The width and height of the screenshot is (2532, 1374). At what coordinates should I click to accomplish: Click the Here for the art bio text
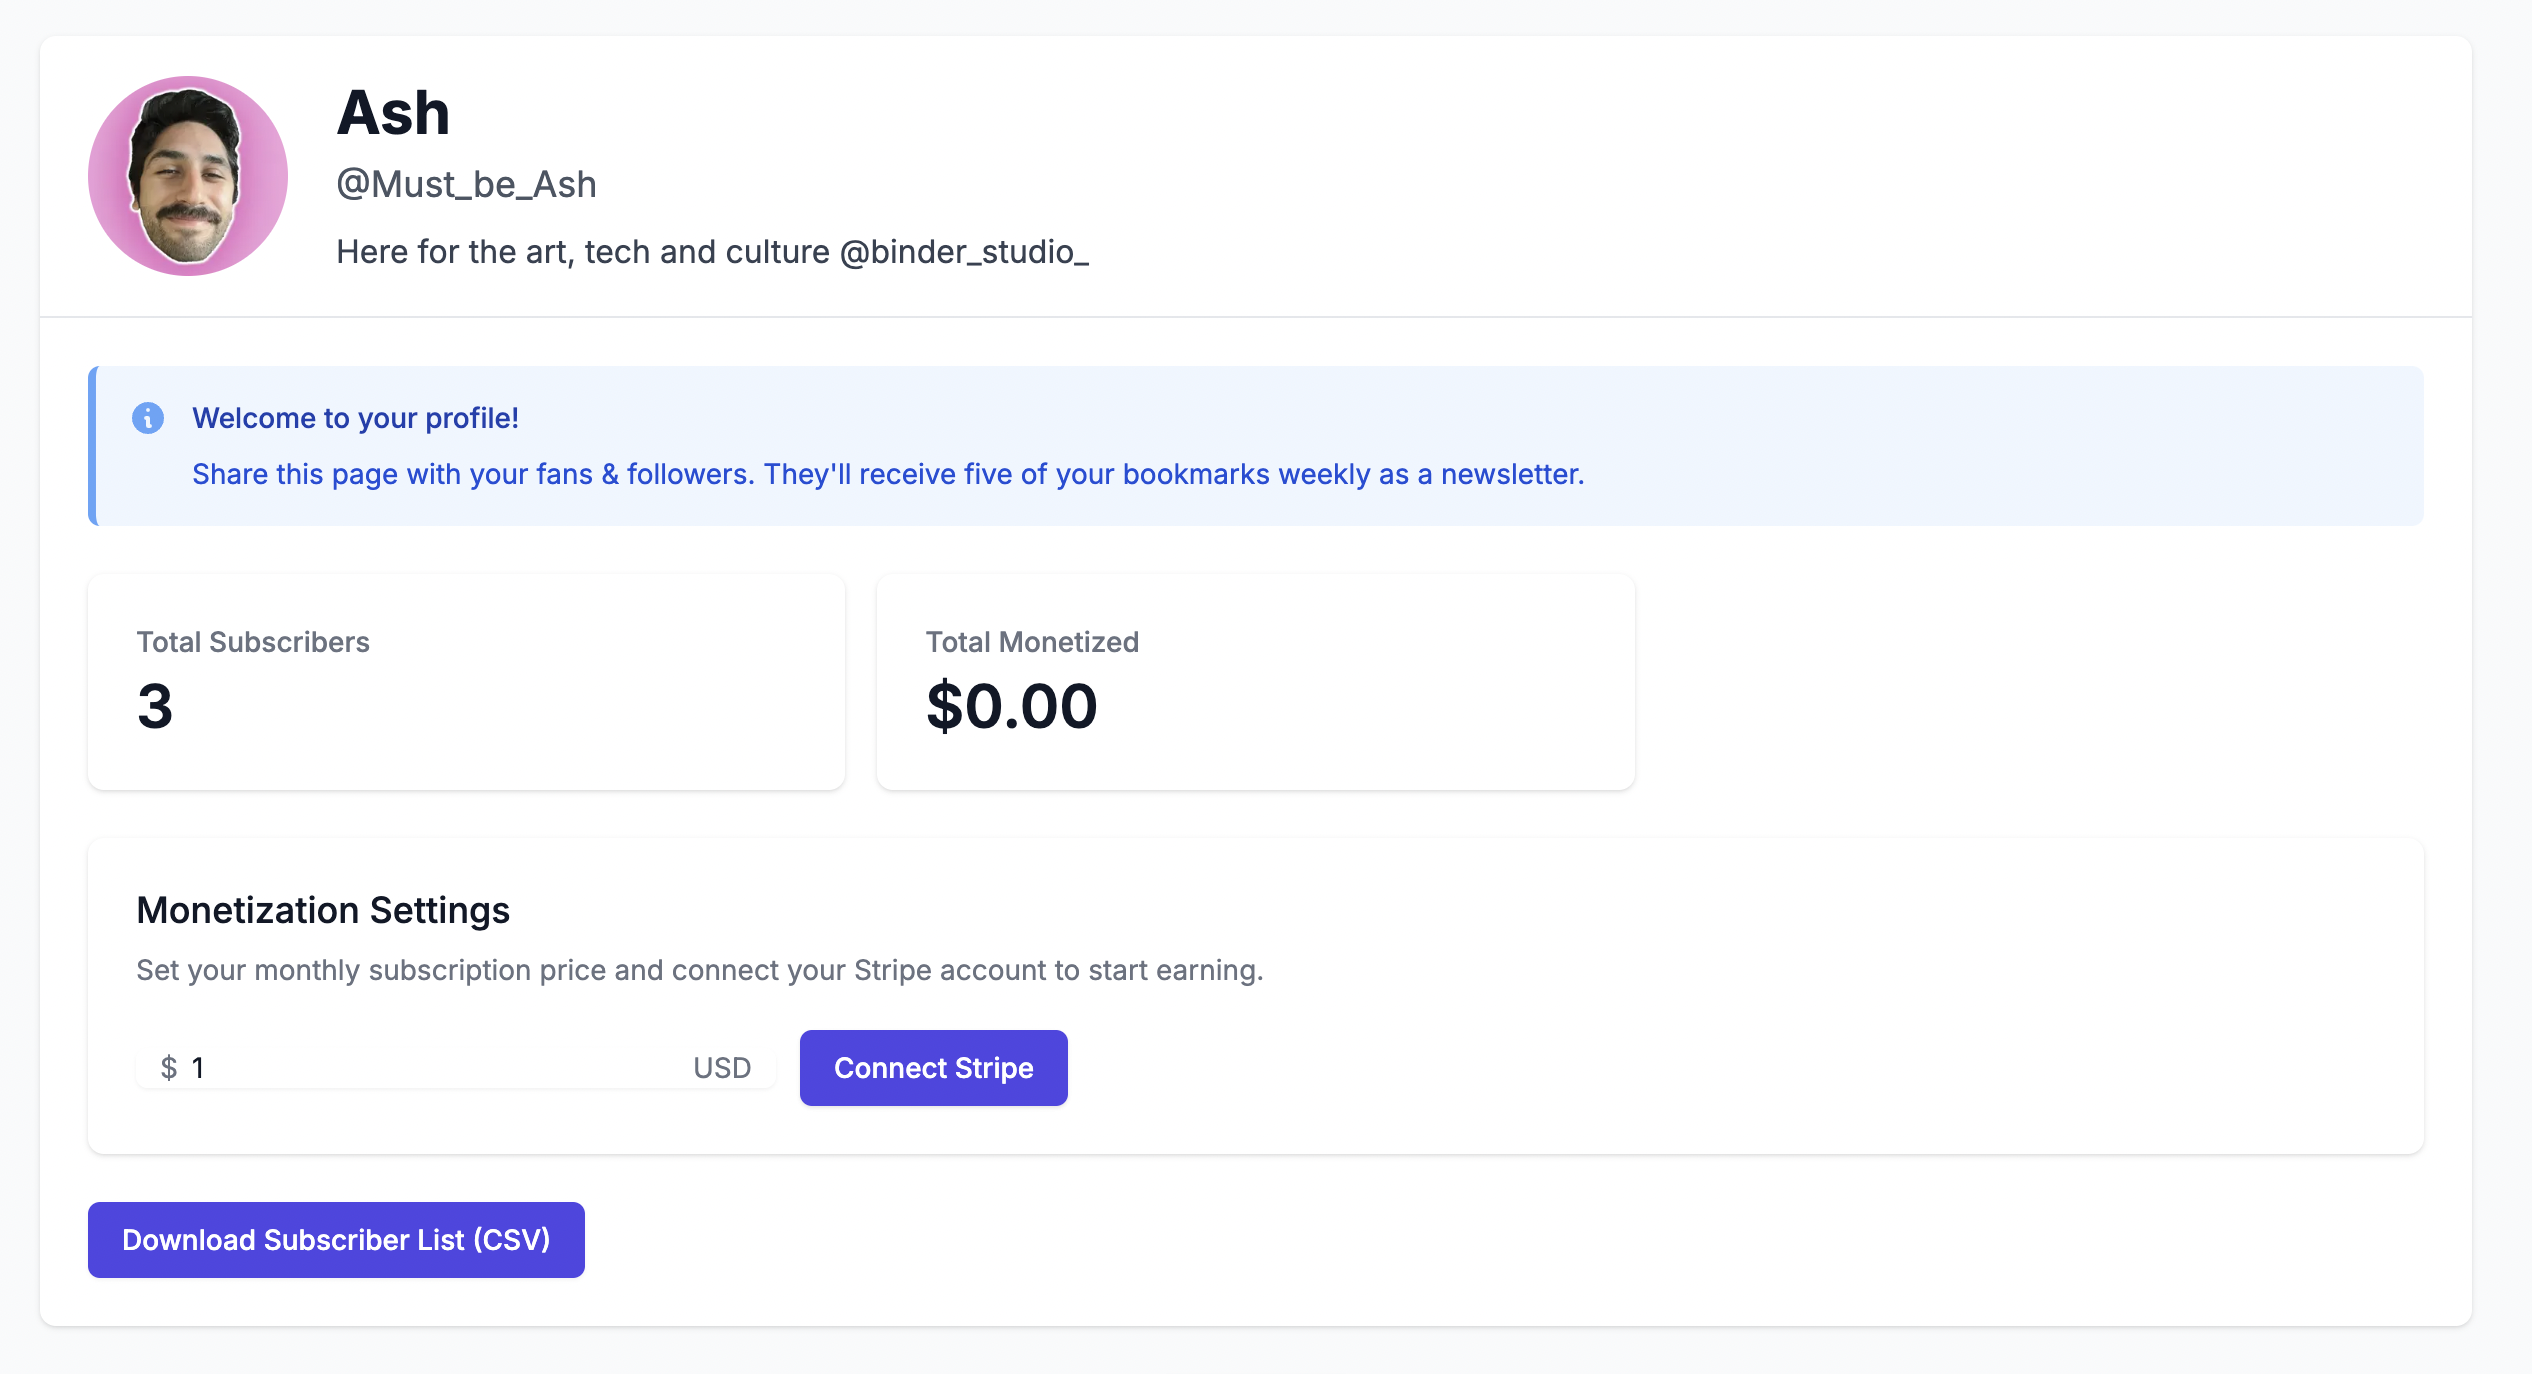pos(582,252)
